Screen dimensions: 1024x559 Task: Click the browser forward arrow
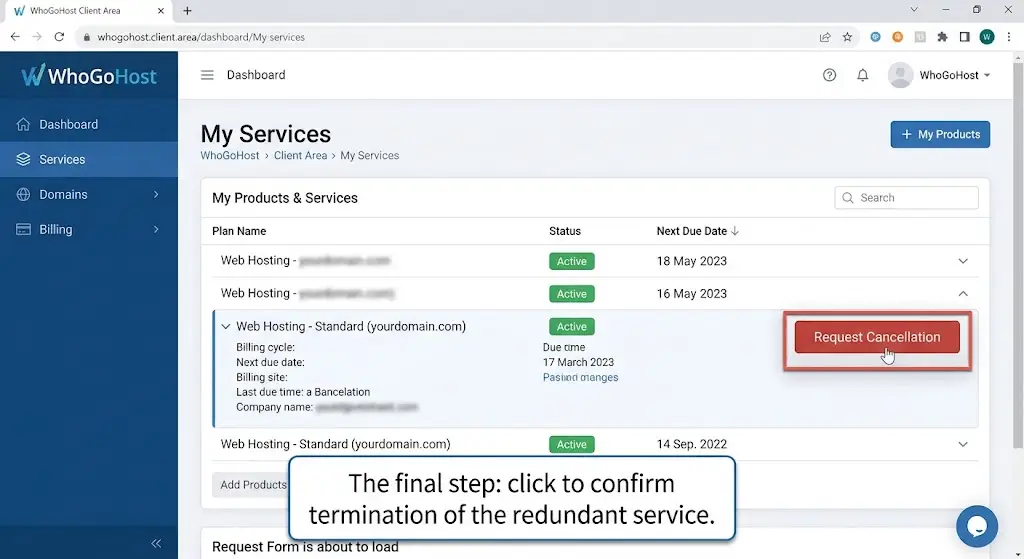(x=37, y=37)
